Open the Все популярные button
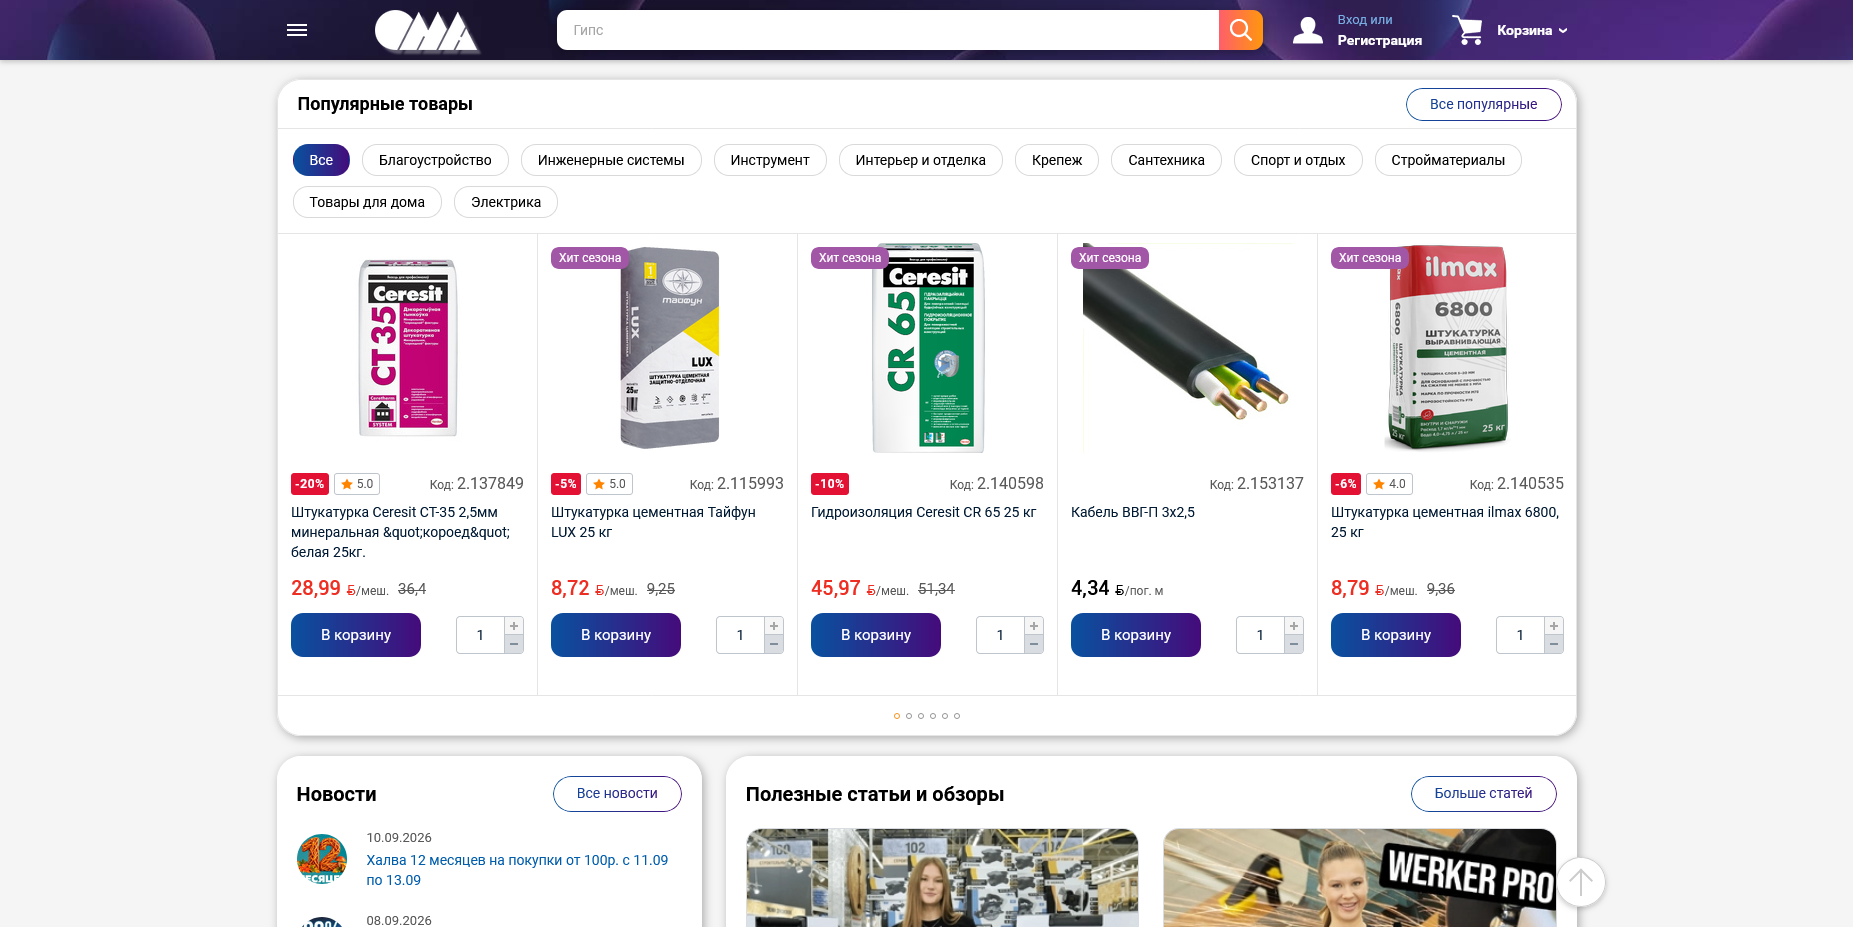Image resolution: width=1853 pixels, height=927 pixels. (1483, 104)
